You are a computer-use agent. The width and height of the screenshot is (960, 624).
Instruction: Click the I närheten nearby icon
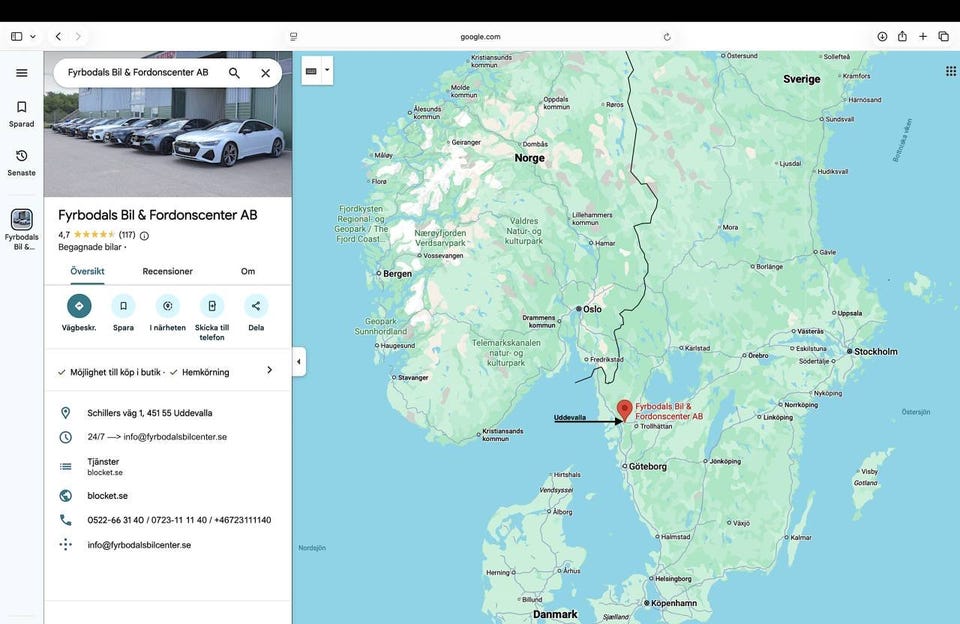pyautogui.click(x=167, y=306)
